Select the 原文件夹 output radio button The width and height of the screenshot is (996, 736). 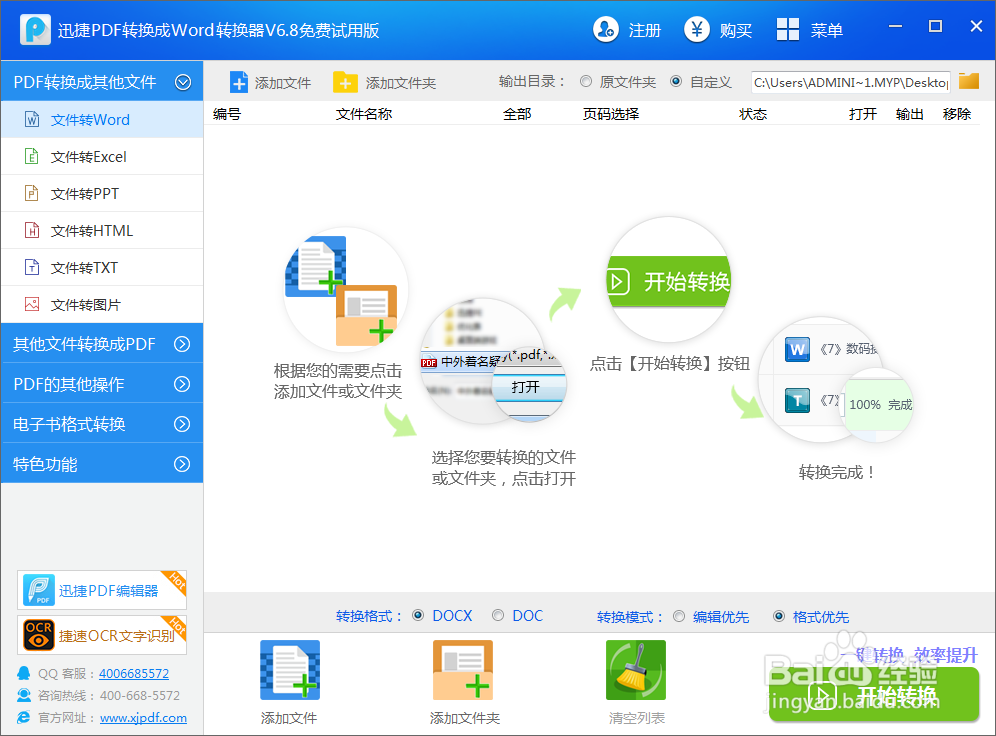coord(586,81)
